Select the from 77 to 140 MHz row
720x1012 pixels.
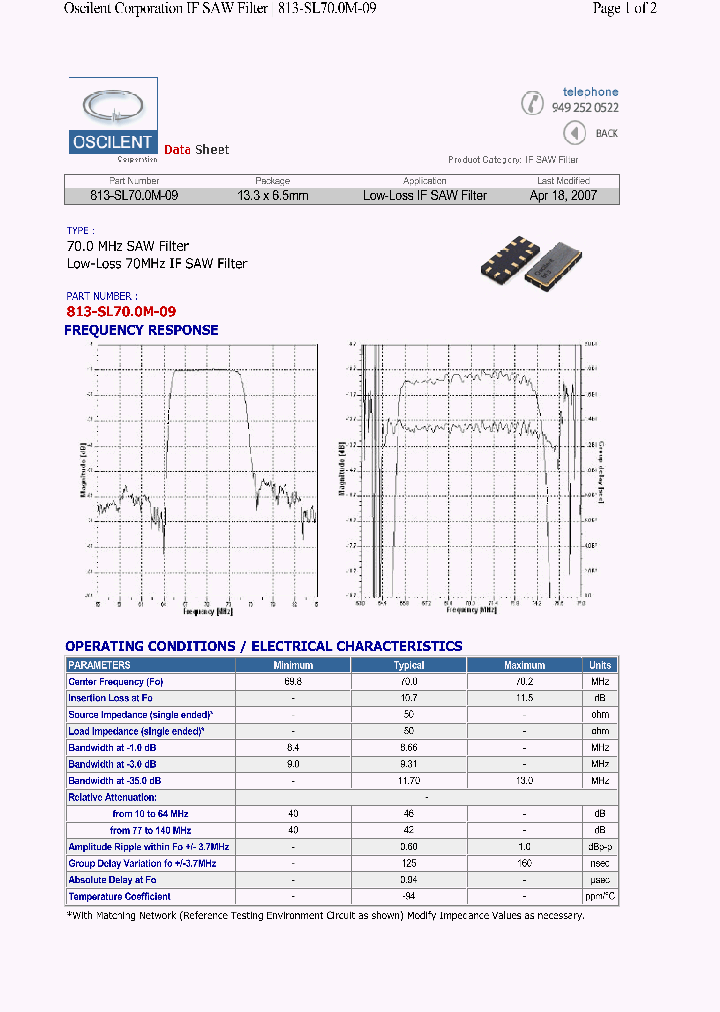(342, 831)
